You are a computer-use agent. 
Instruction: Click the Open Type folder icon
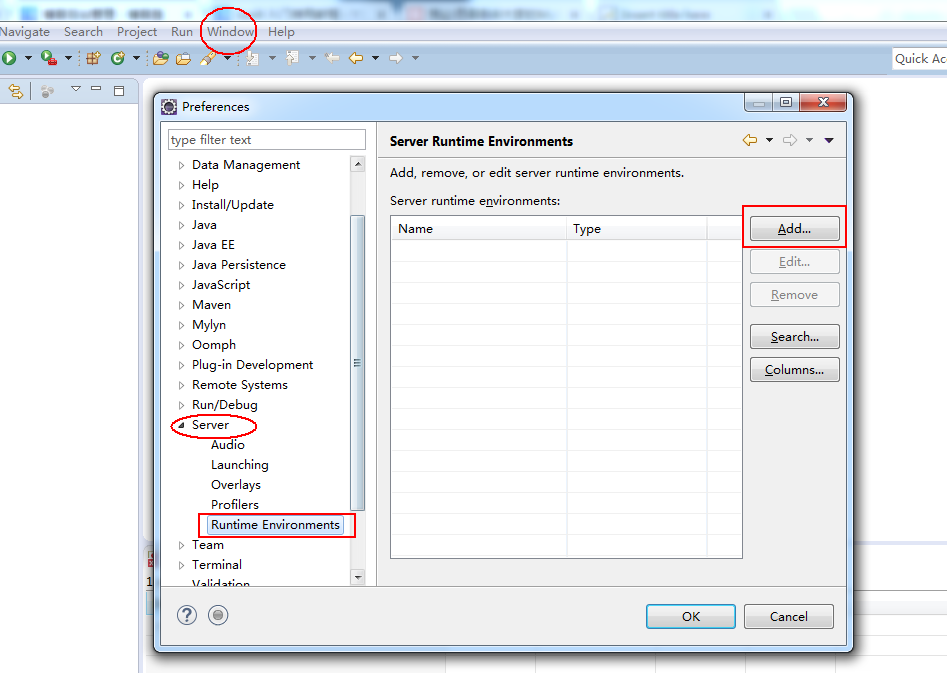(x=161, y=58)
